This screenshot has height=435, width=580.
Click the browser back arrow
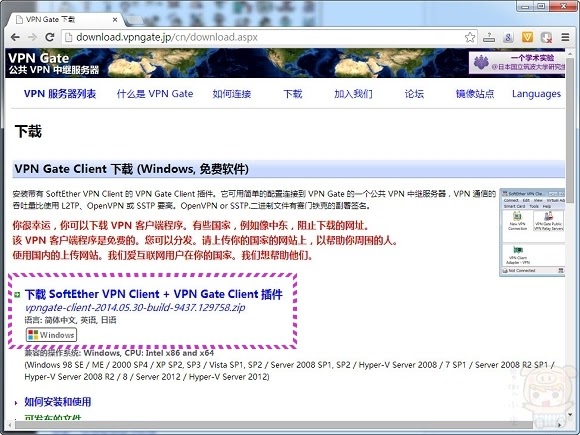click(15, 37)
